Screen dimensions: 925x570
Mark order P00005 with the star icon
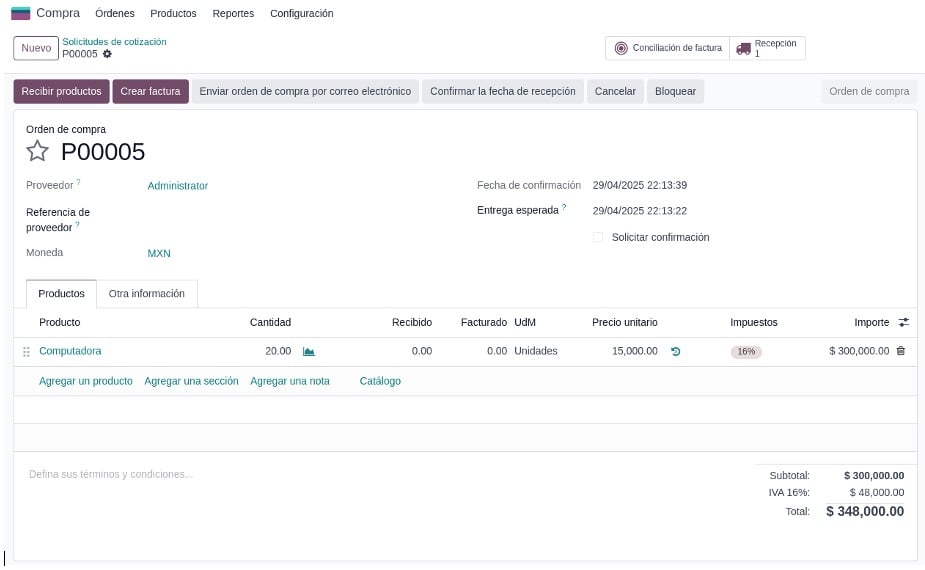click(37, 151)
